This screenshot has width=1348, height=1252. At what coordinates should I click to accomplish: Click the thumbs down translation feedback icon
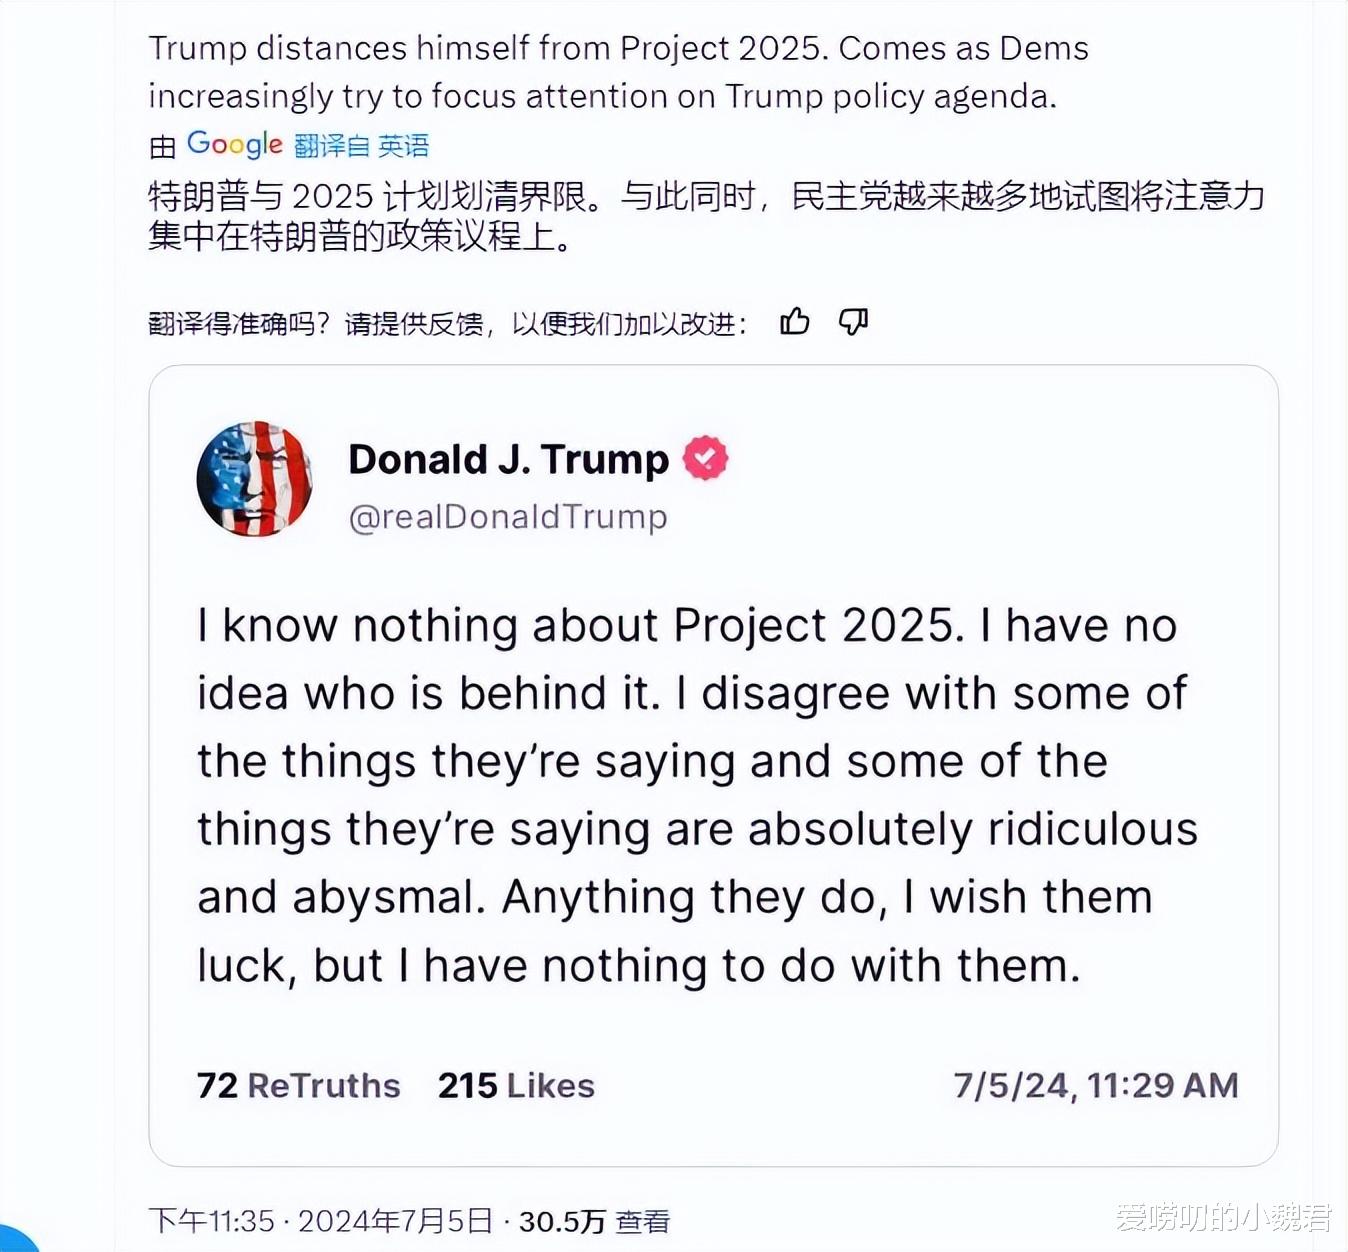point(853,321)
